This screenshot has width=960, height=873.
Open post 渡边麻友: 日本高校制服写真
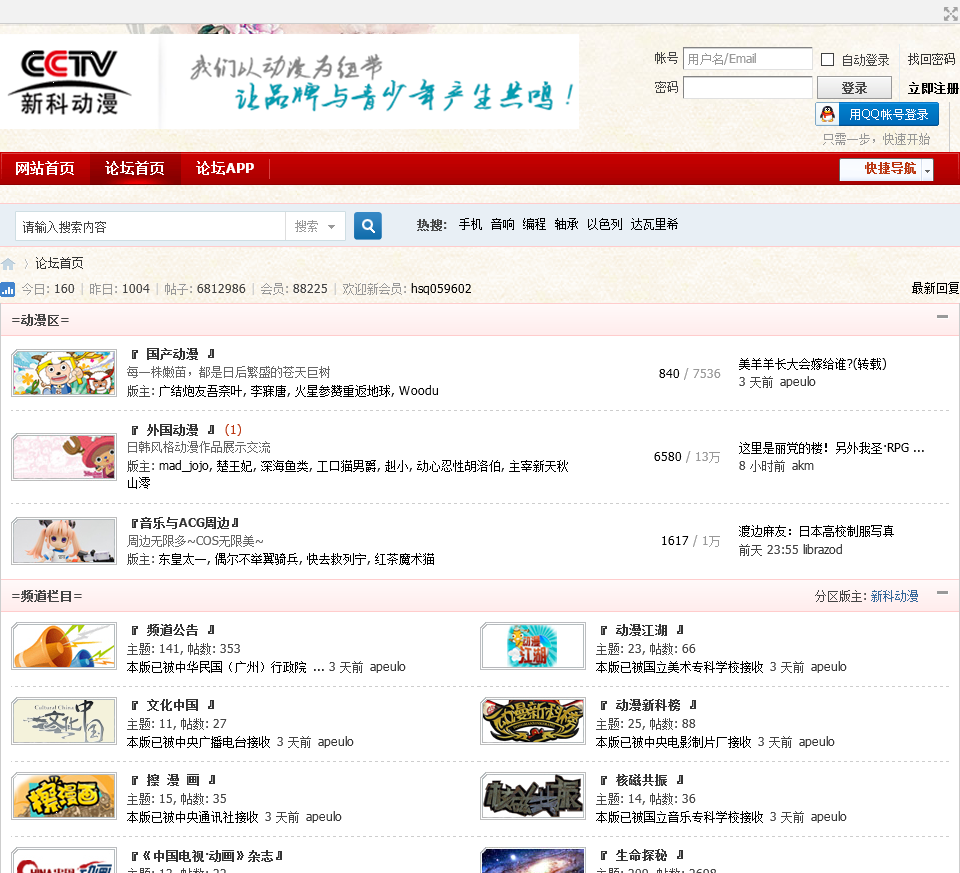[x=816, y=531]
